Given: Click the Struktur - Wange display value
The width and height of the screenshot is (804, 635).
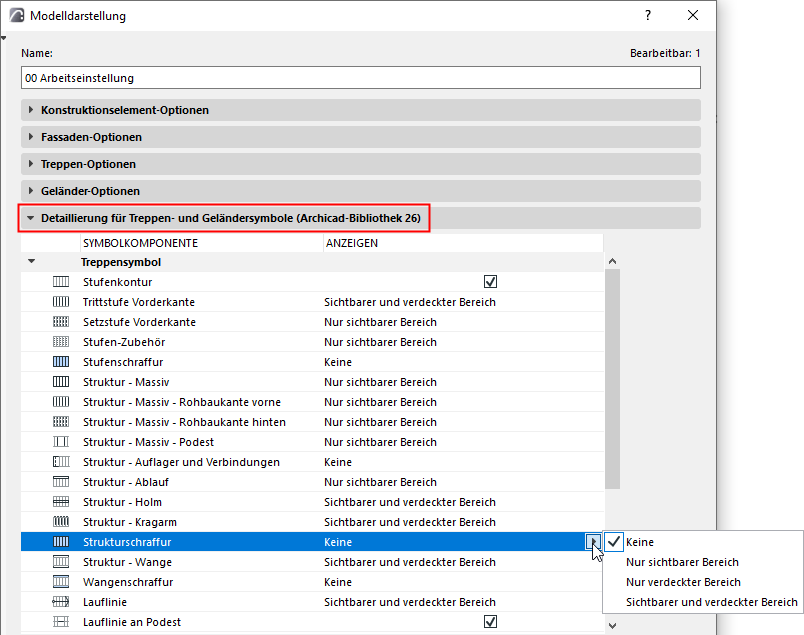Looking at the screenshot, I should [410, 562].
